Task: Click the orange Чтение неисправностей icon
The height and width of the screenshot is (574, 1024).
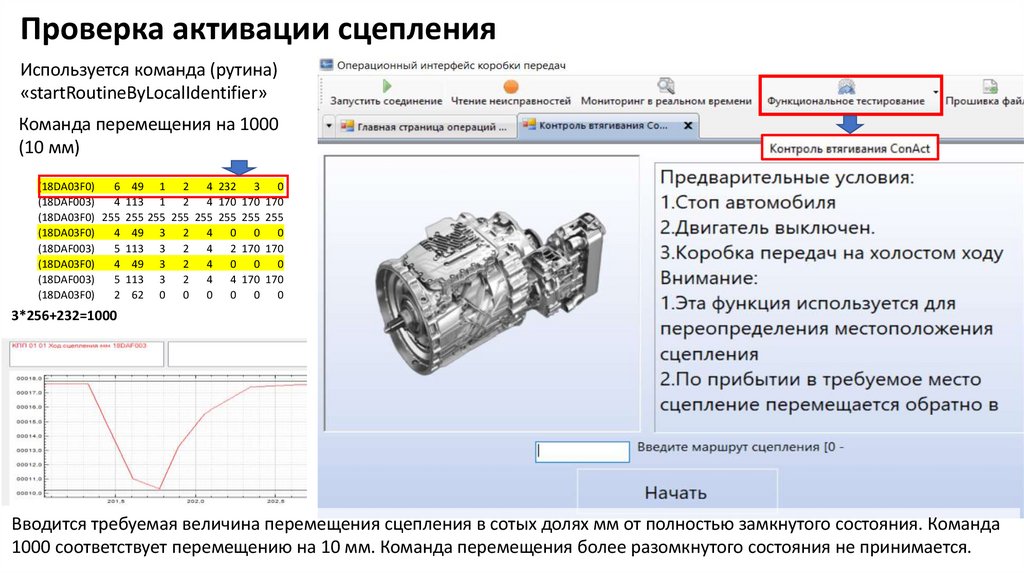Action: click(x=511, y=86)
